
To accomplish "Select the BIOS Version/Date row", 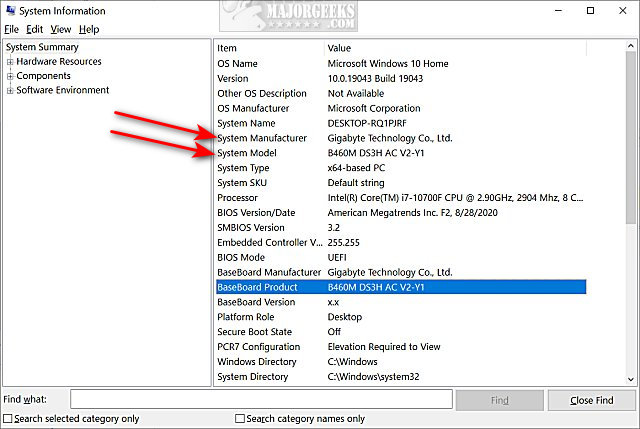I will pos(401,213).
